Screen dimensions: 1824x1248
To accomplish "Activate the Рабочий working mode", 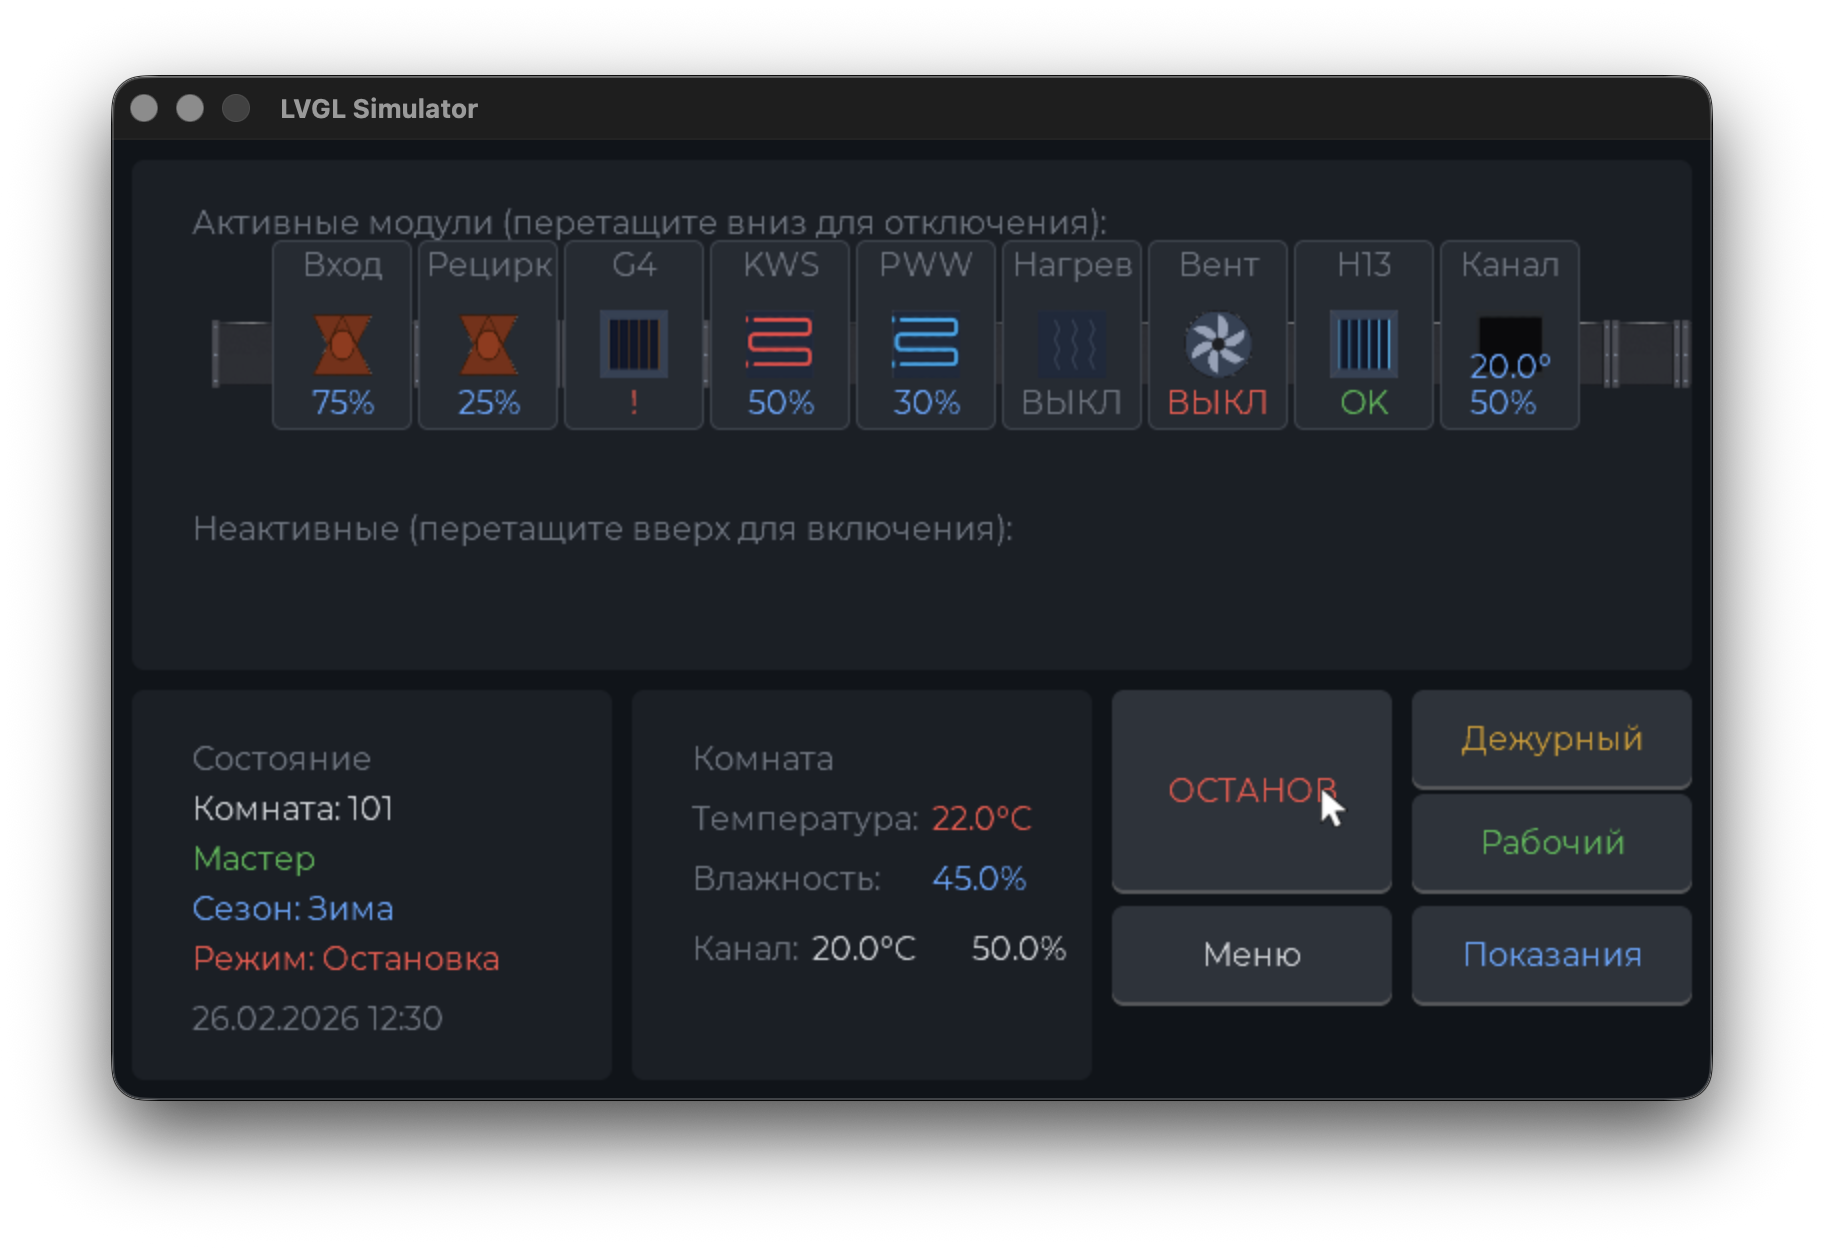I will pyautogui.click(x=1551, y=843).
